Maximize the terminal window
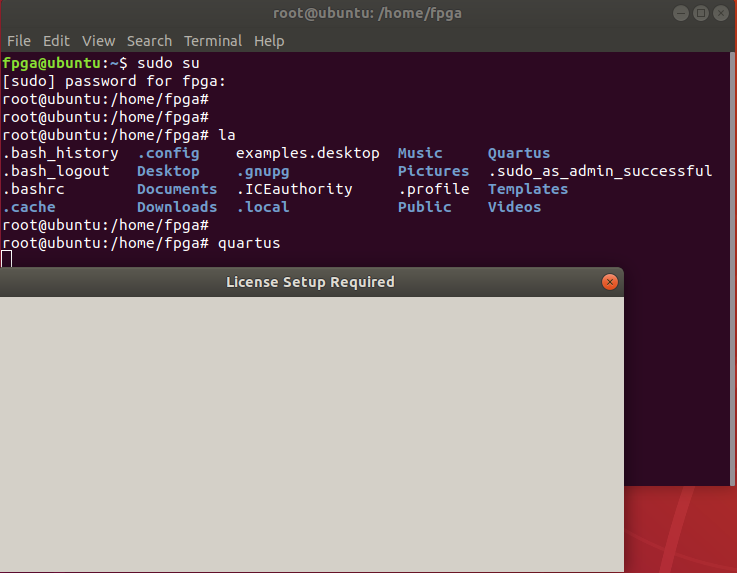The height and width of the screenshot is (573, 737). 701,13
